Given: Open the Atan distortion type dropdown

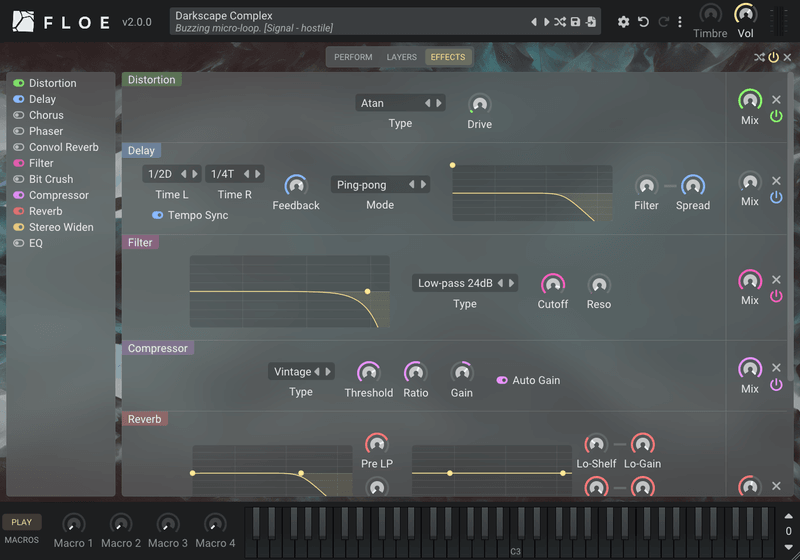Looking at the screenshot, I should coord(401,103).
